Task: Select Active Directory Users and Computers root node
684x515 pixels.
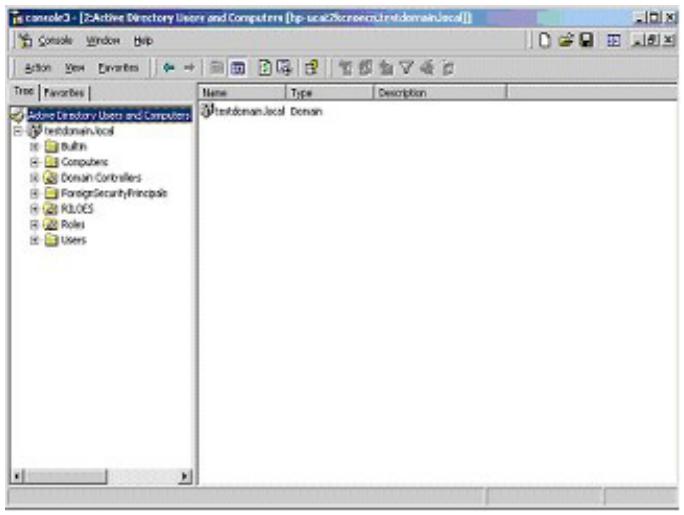Action: (109, 116)
